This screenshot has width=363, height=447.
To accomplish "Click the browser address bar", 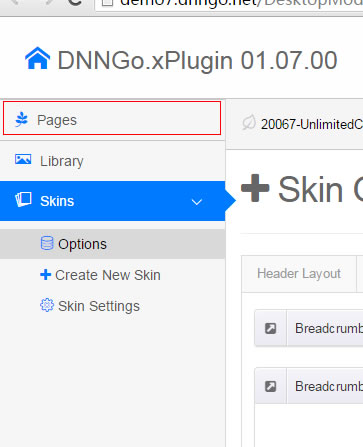I will (229, 5).
